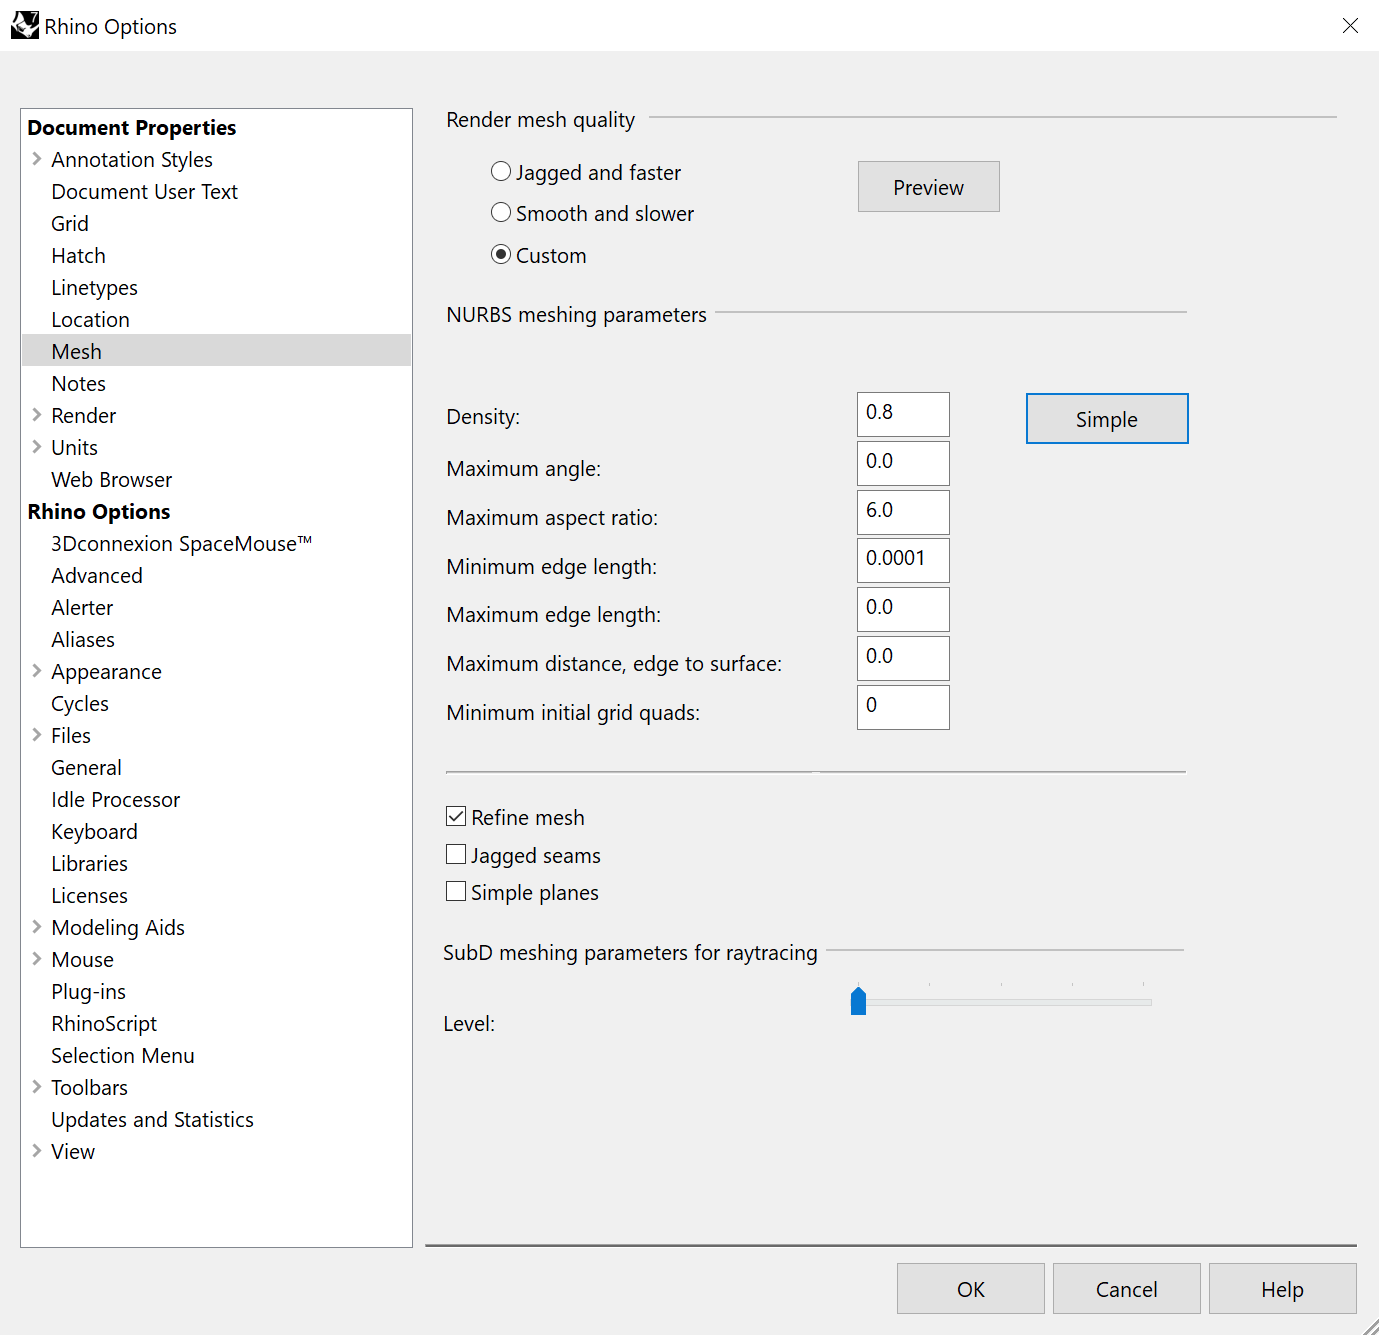Open the Plug-ins page
Screen dimensions: 1379x1335
point(88,991)
